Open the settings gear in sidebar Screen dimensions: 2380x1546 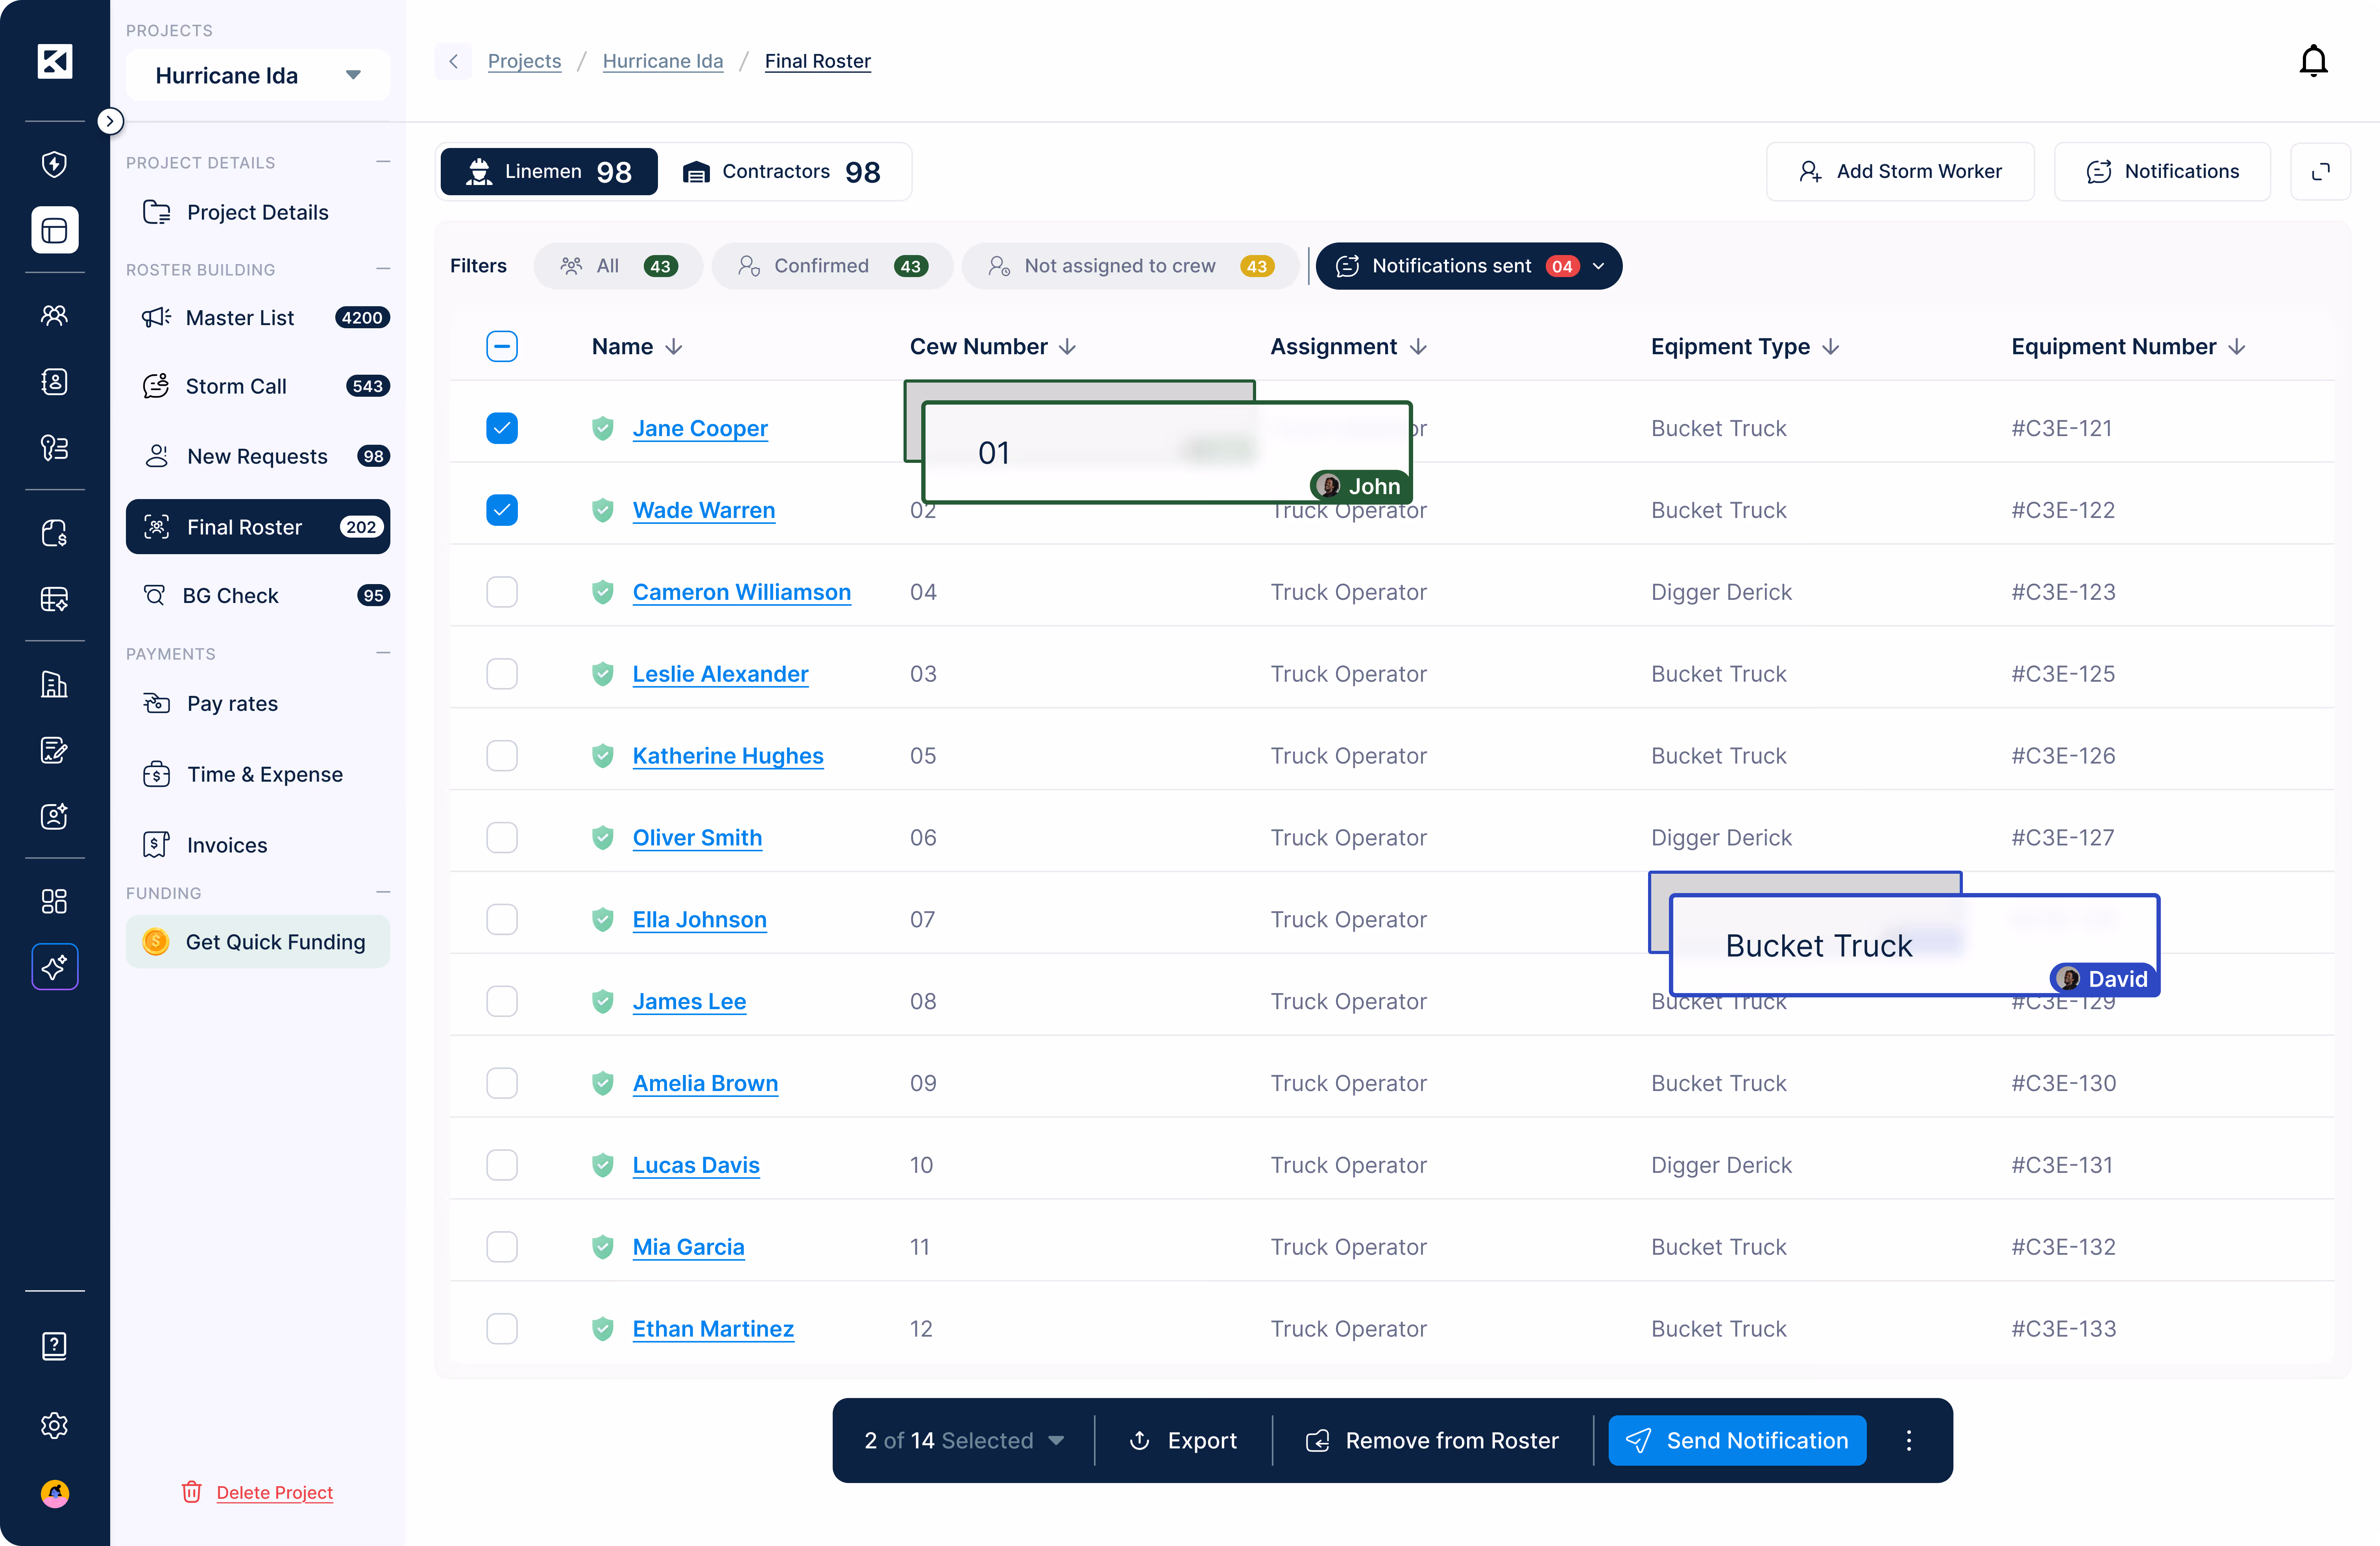[54, 1425]
